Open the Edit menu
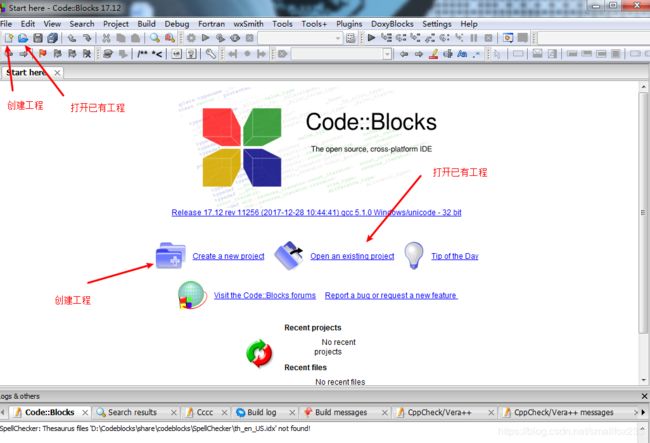The image size is (650, 443). (x=28, y=24)
